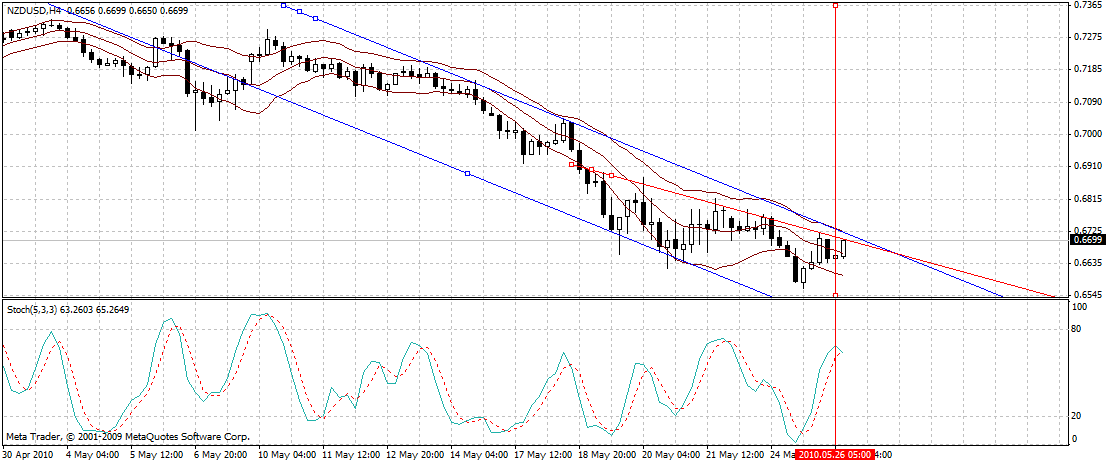Select the most recent candlestick on chart
The height and width of the screenshot is (462, 1106).
pyautogui.click(x=844, y=247)
